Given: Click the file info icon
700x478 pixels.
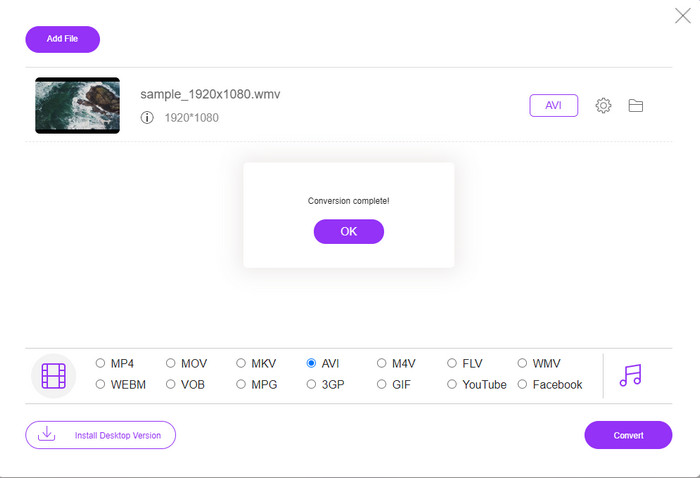Looking at the screenshot, I should [x=147, y=118].
